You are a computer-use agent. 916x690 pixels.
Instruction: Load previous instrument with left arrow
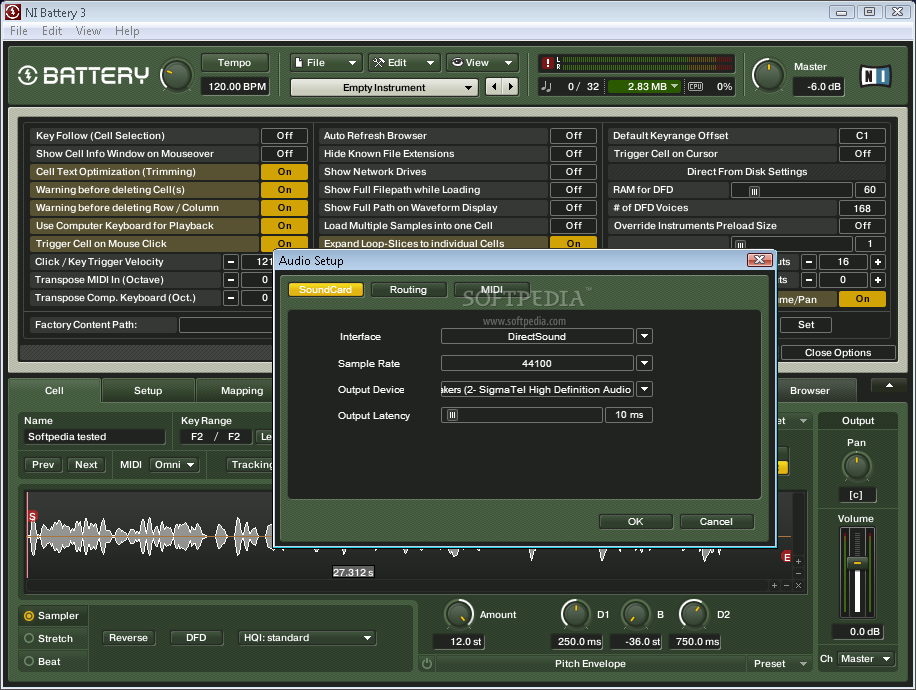click(494, 87)
